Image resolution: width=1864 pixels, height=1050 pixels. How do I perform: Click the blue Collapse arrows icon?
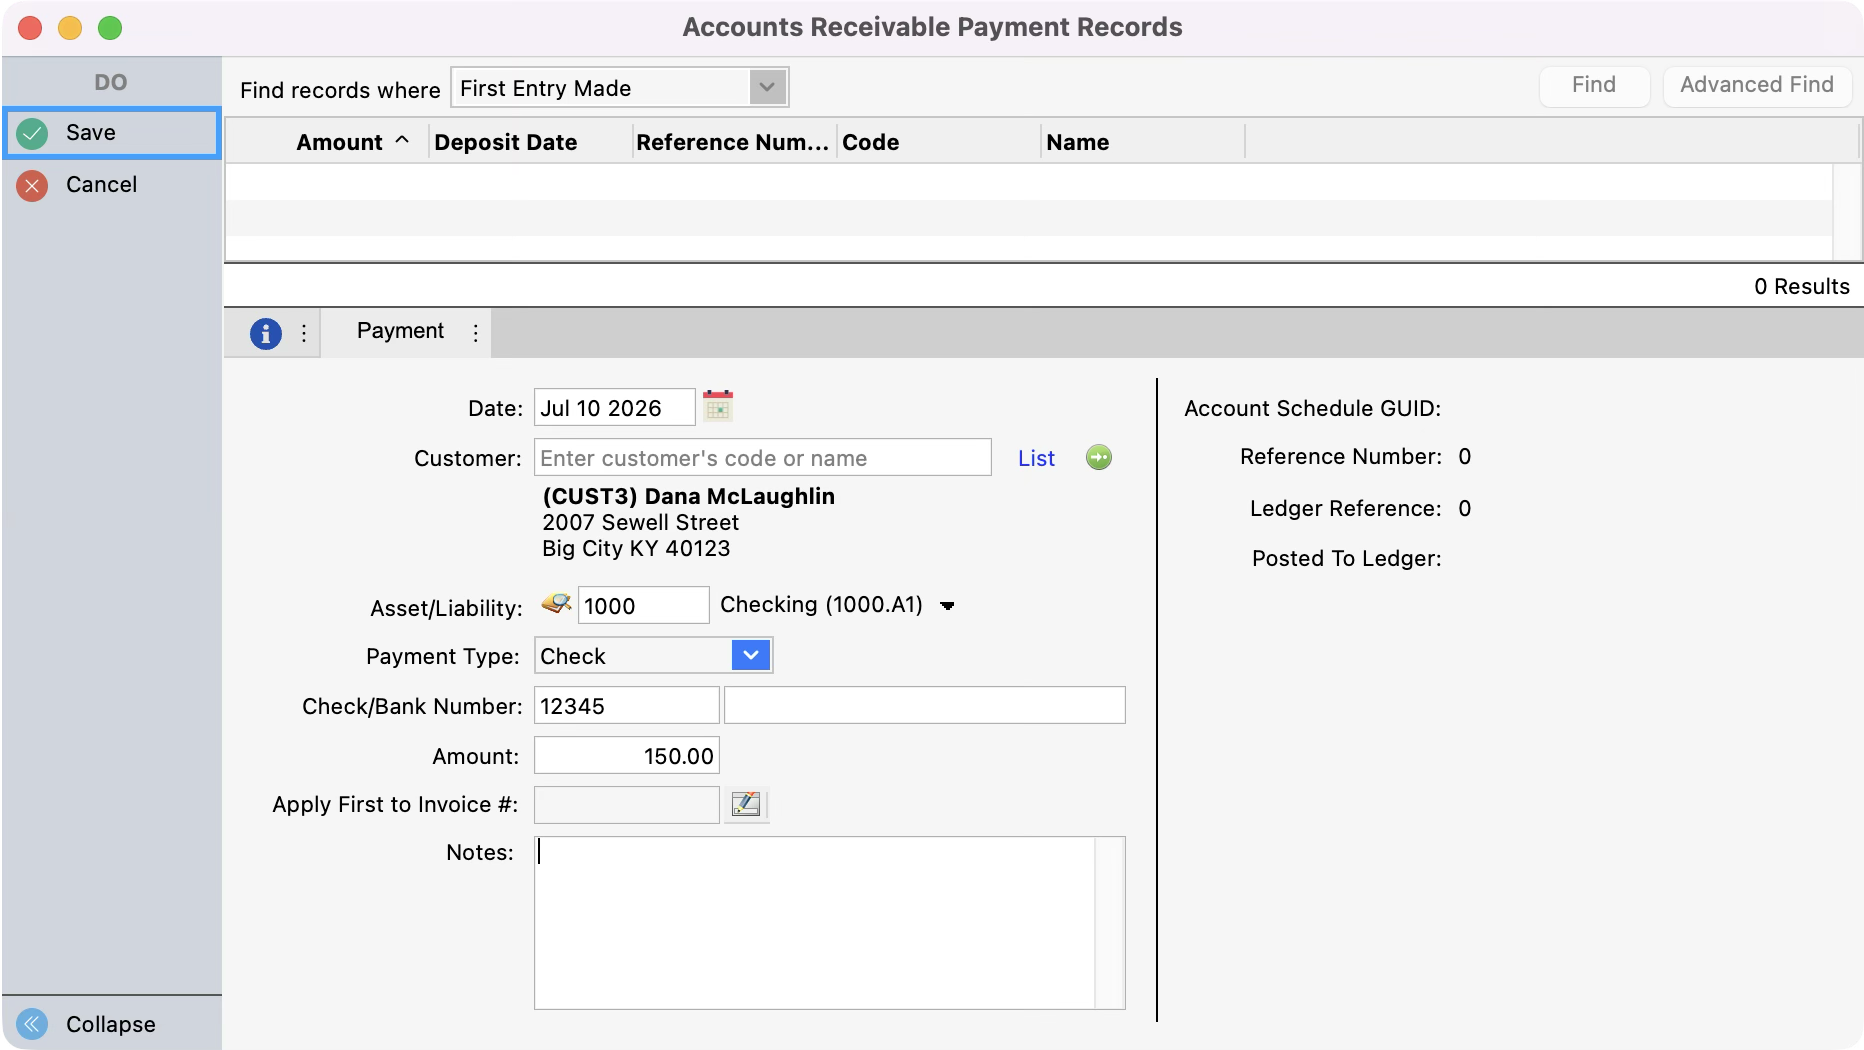(x=32, y=1024)
